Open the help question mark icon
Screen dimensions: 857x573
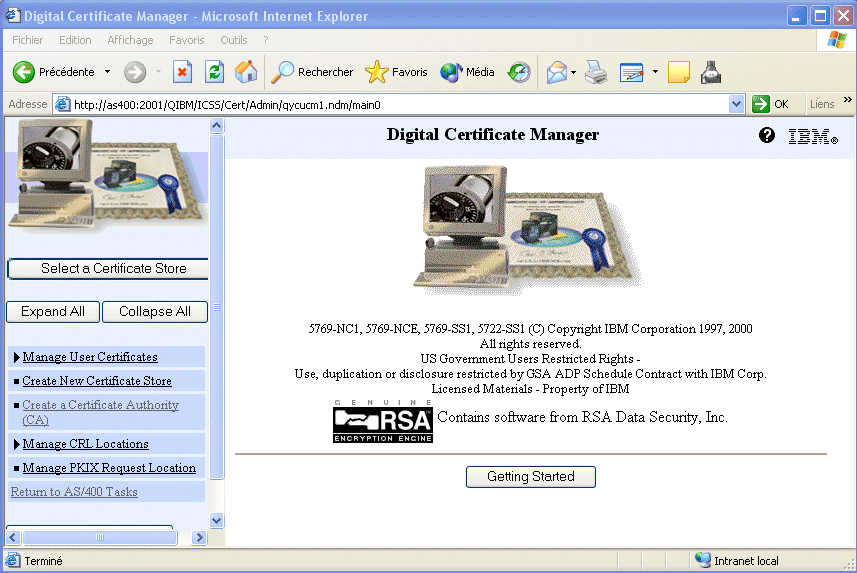767,135
